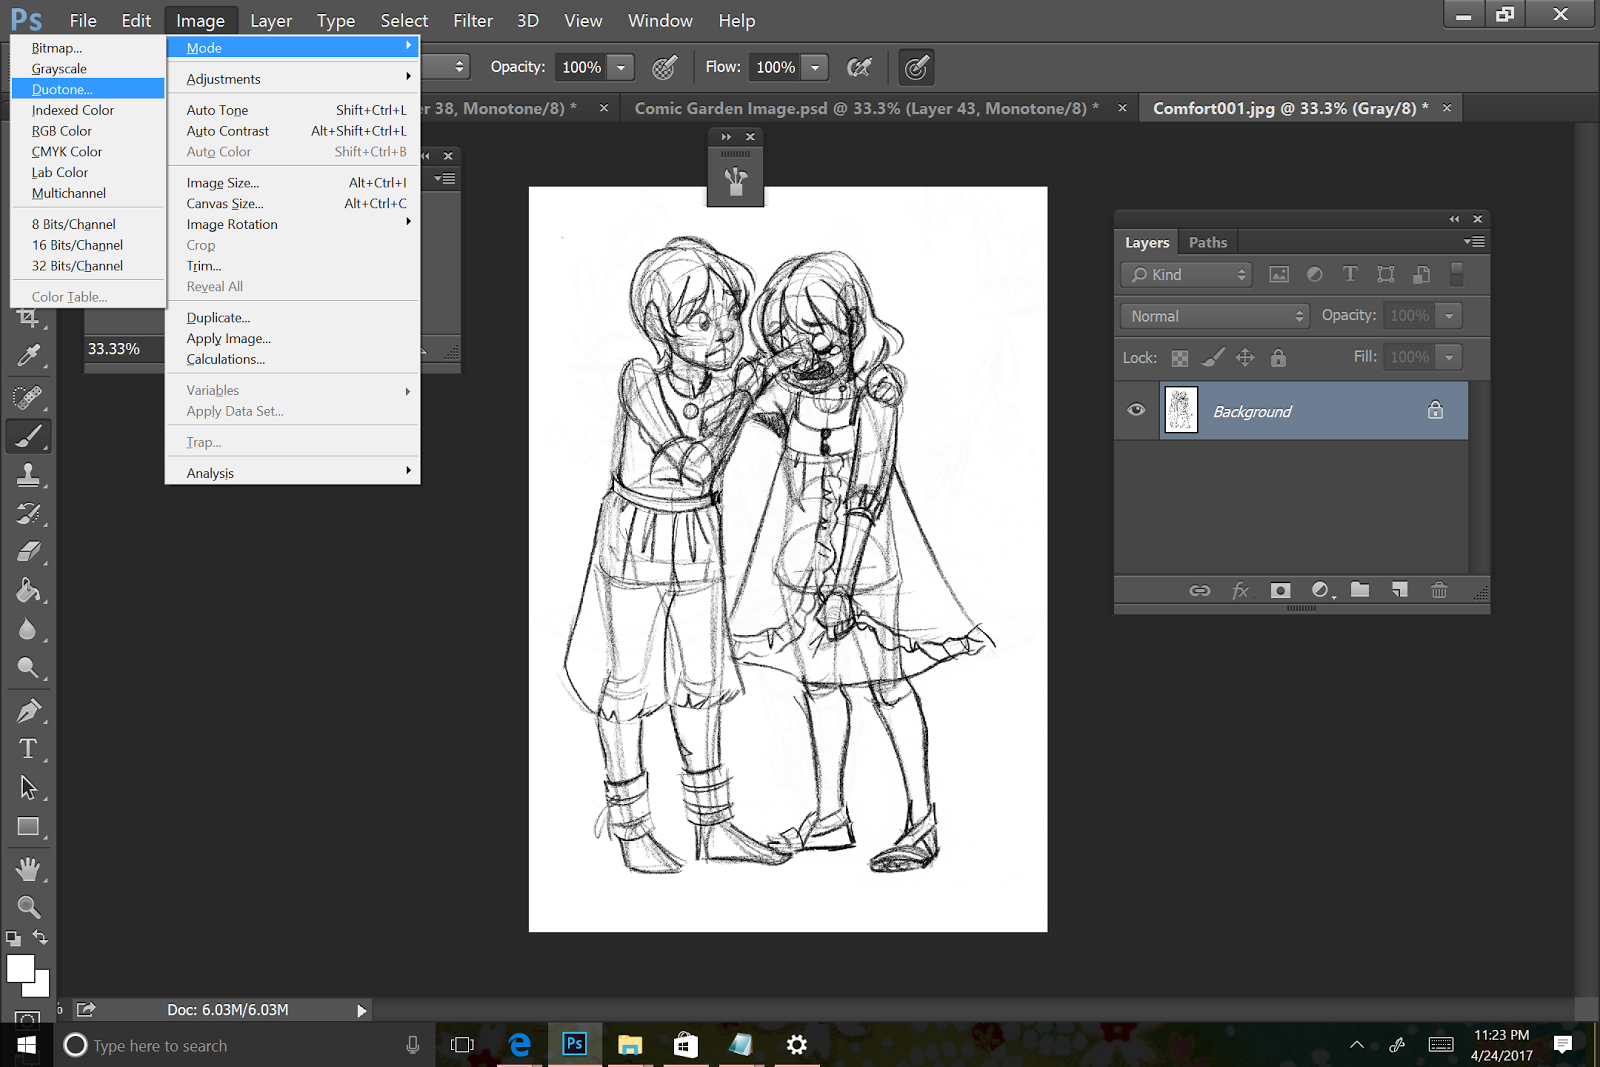Click the foreground color swatch
The image size is (1600, 1067).
pos(19,967)
